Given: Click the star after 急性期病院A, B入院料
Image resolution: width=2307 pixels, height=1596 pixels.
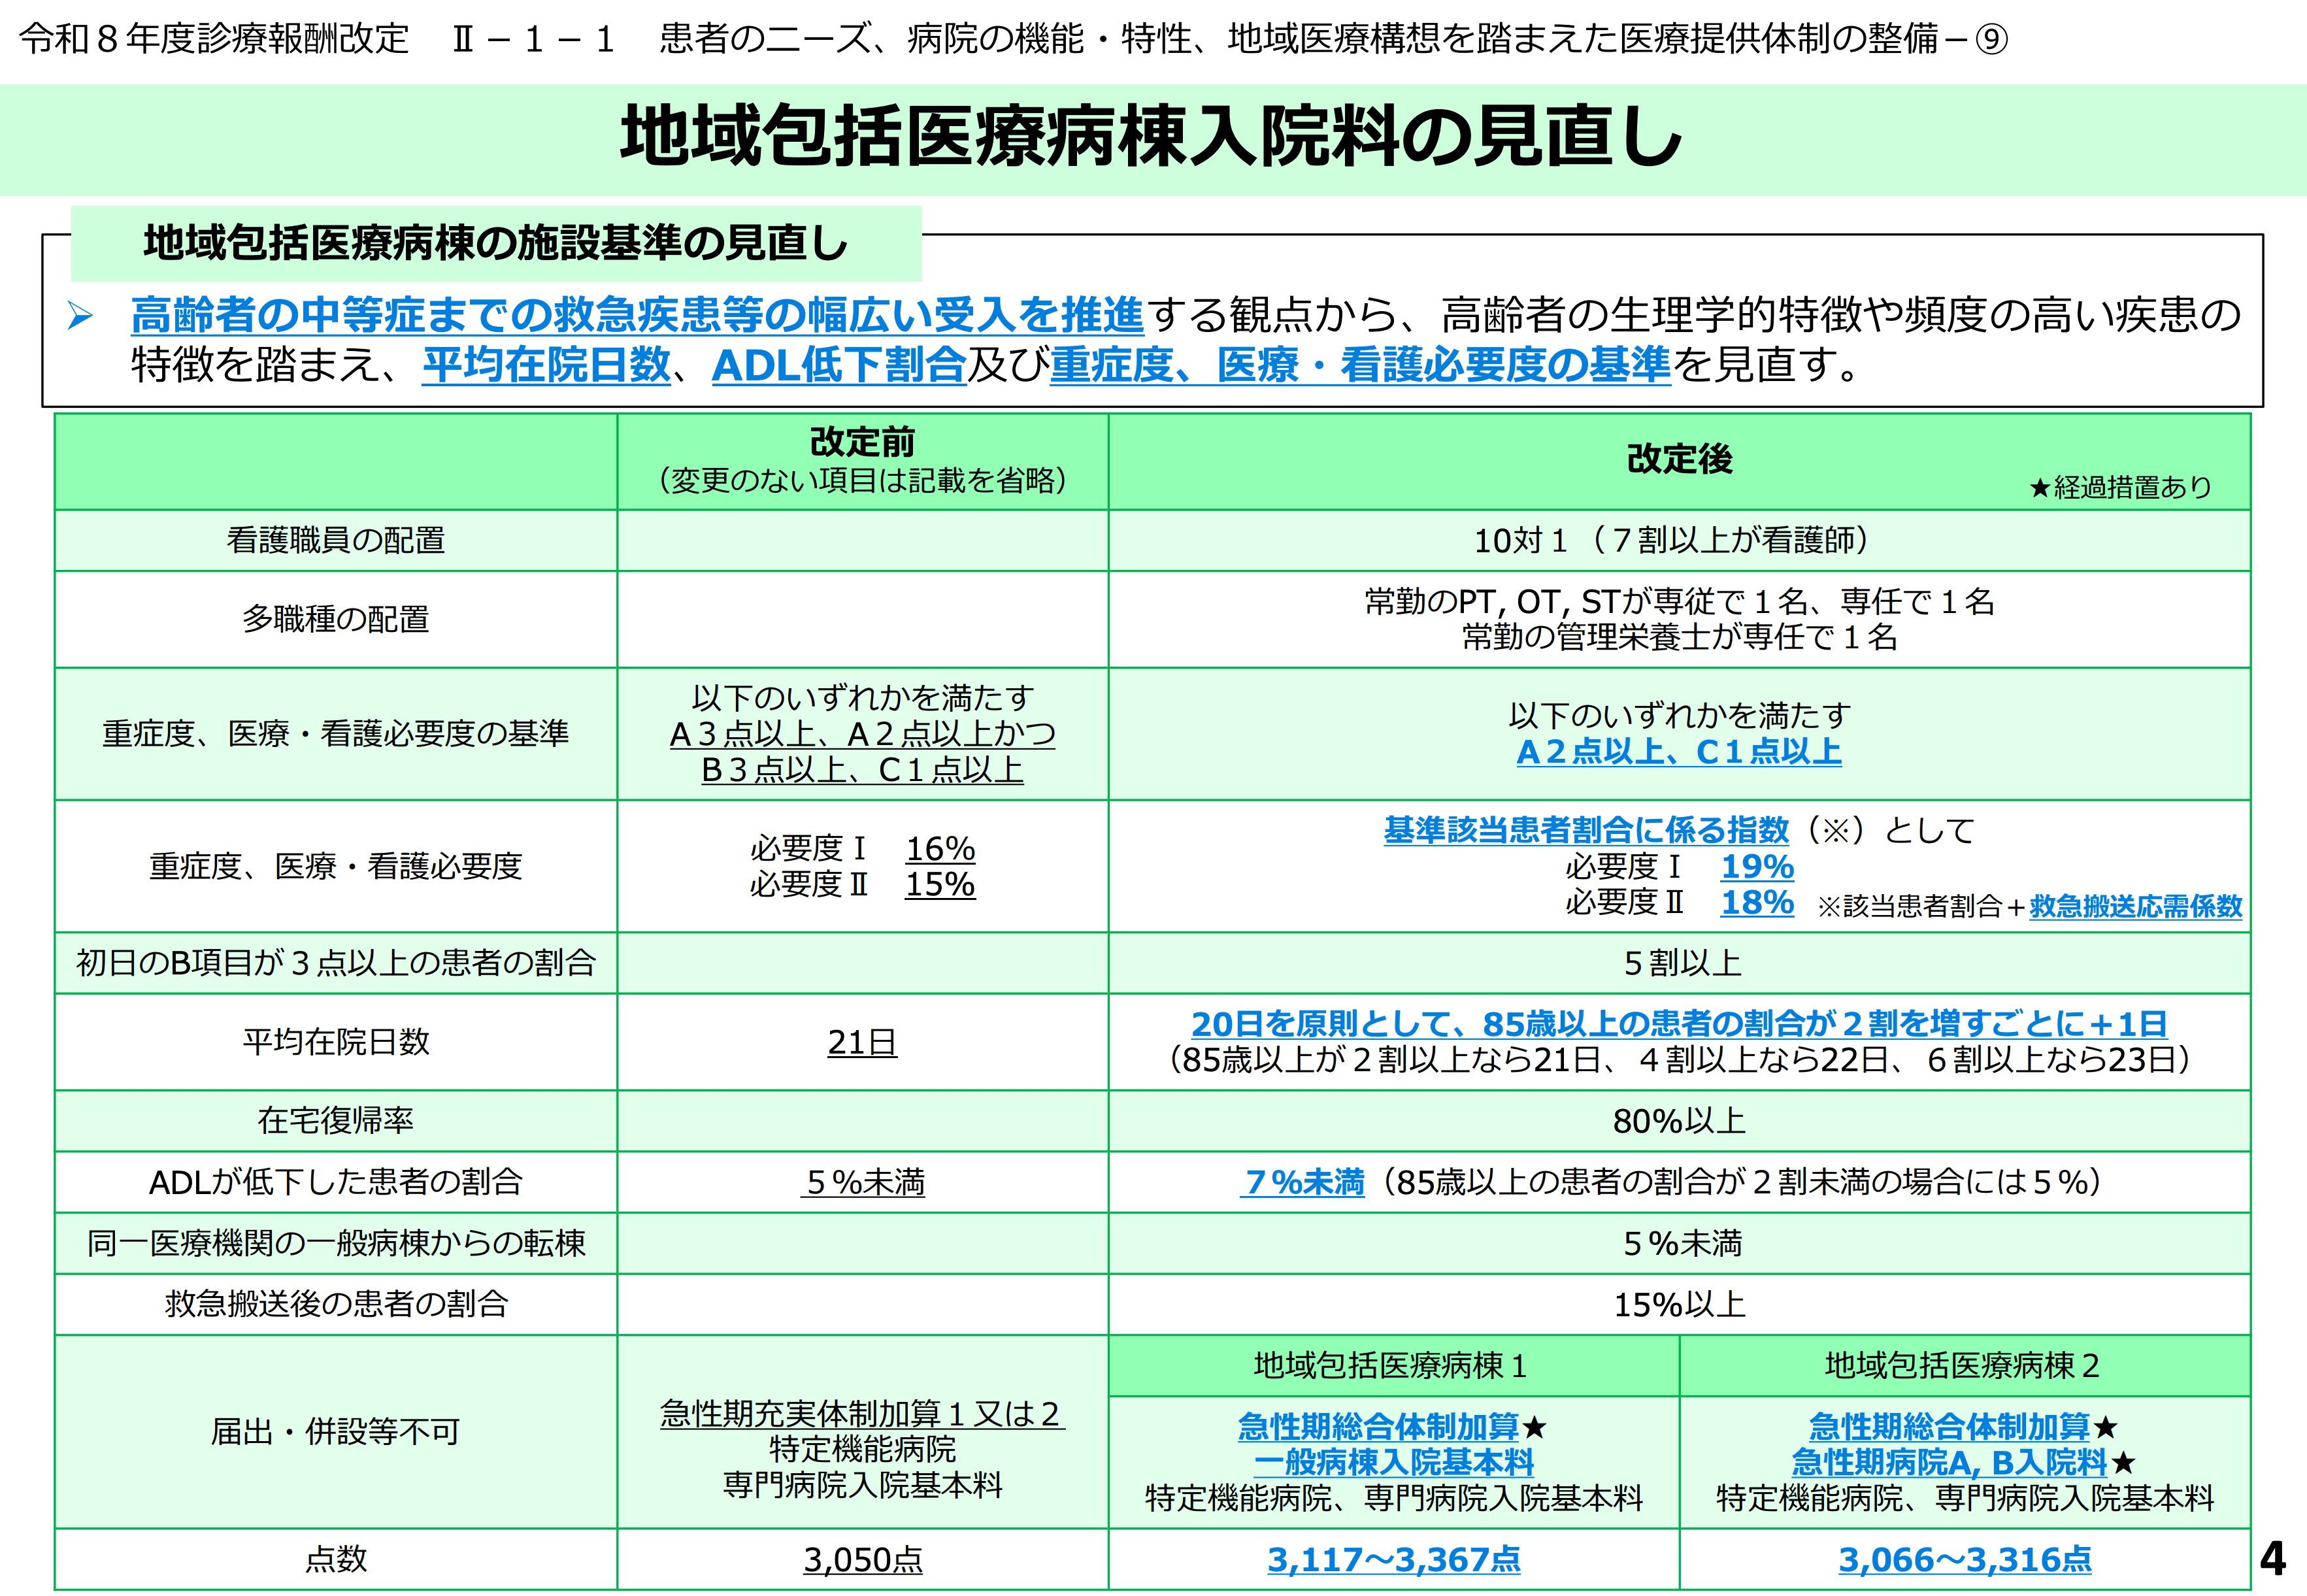Looking at the screenshot, I should [x=2123, y=1464].
